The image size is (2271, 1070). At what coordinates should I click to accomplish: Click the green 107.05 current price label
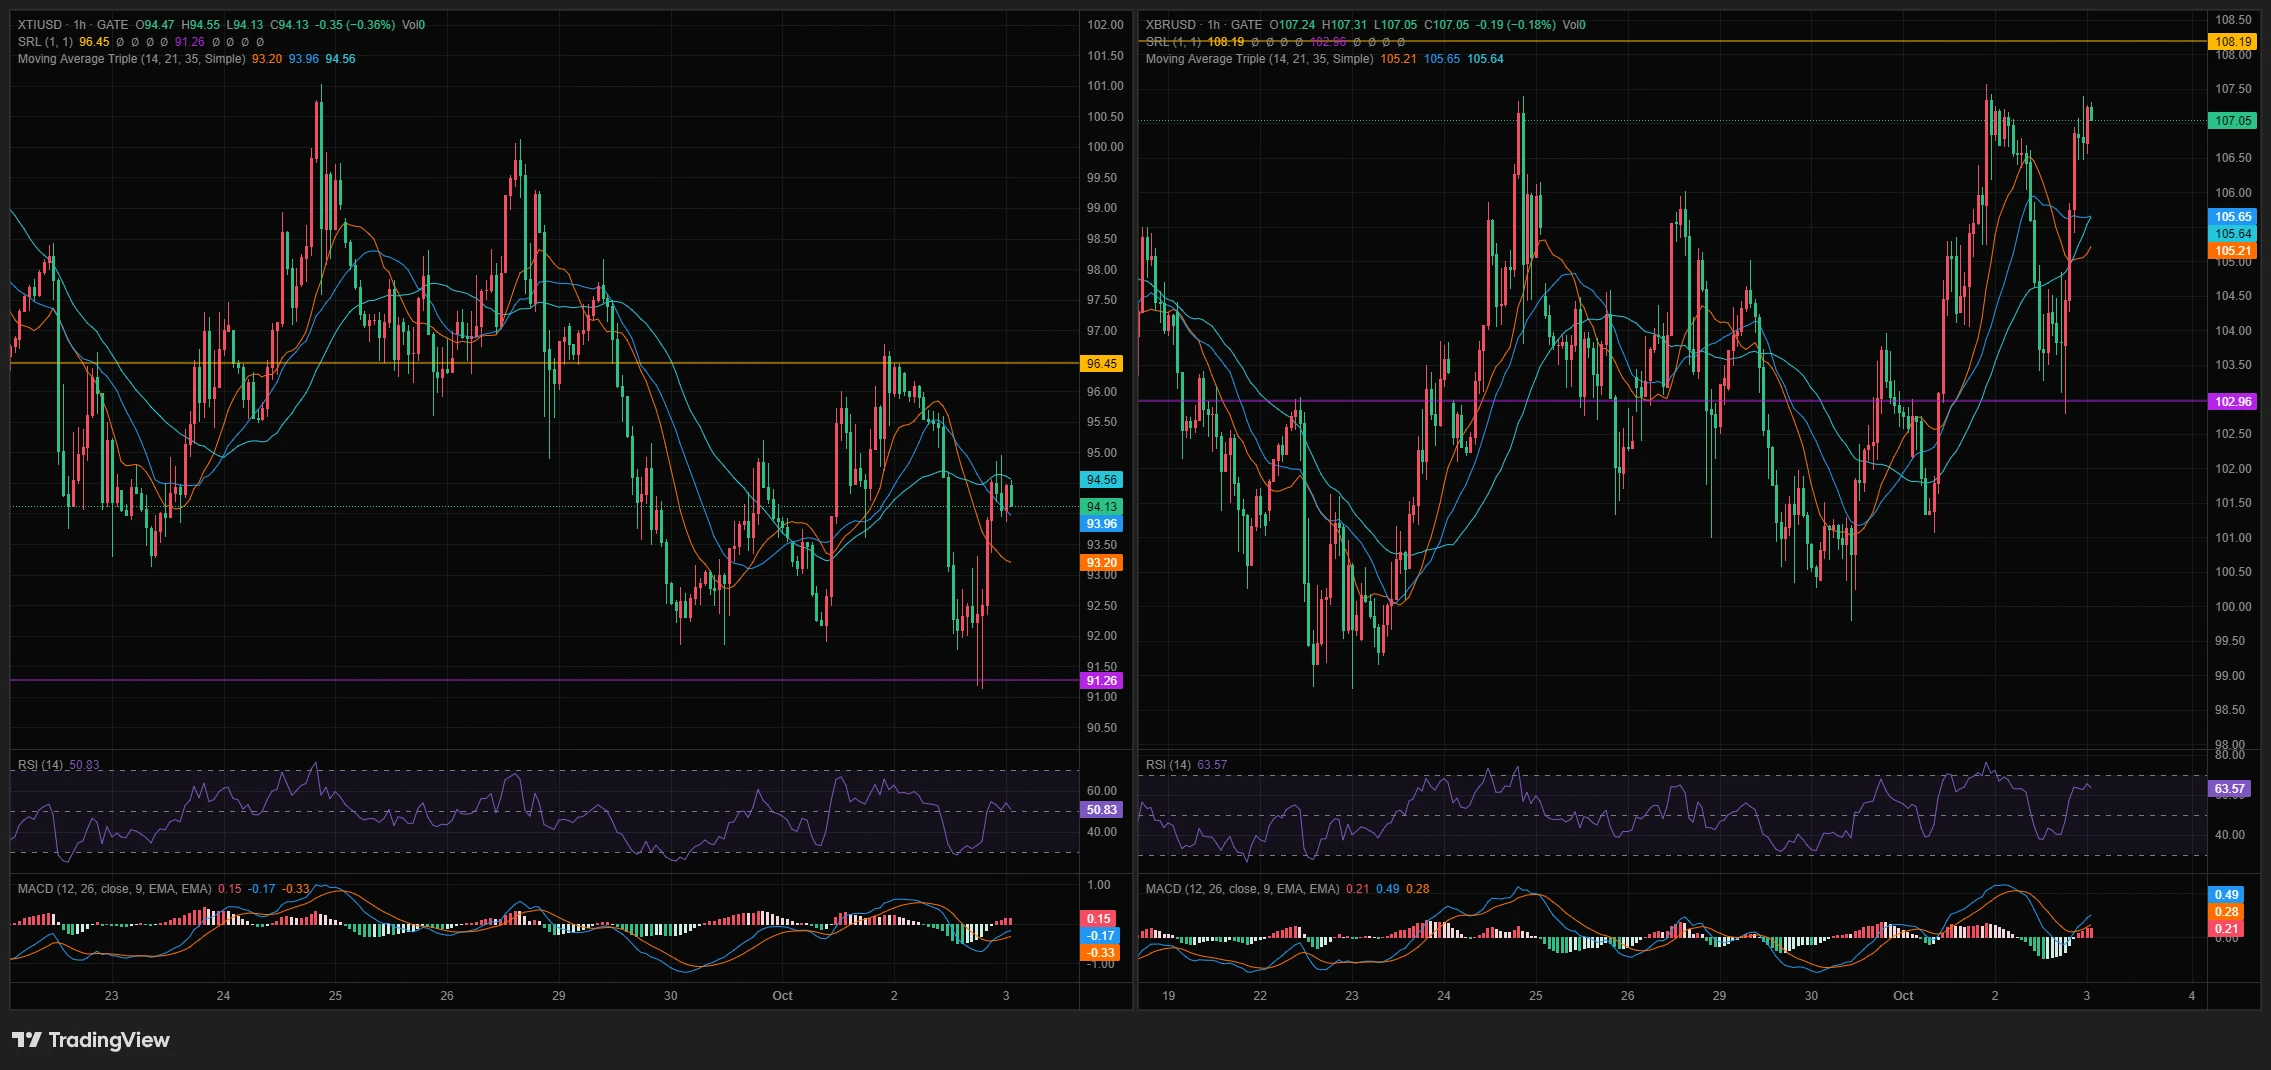[x=2233, y=121]
